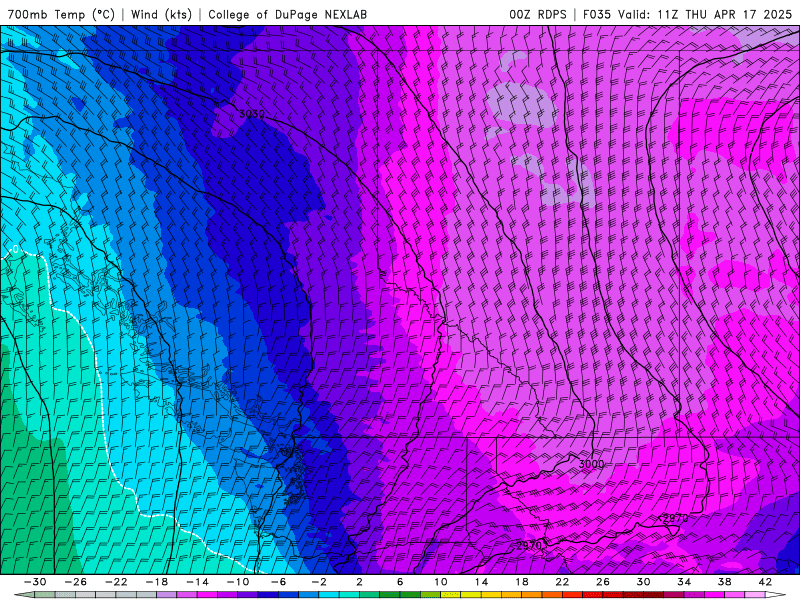The width and height of the screenshot is (800, 600).
Task: Click the white "0" isotherm label
Action: click(16, 249)
